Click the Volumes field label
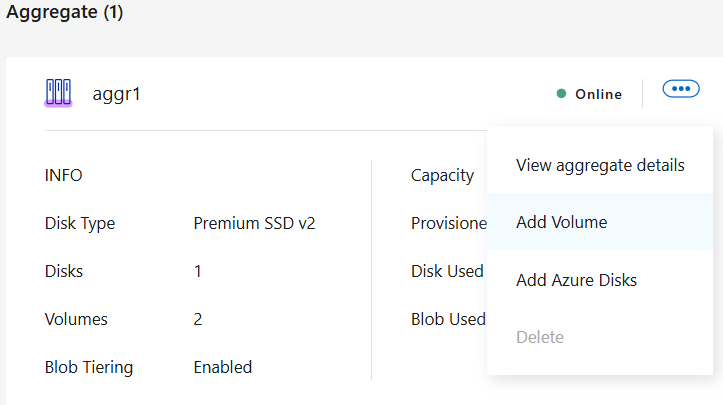This screenshot has width=723, height=405. pos(76,319)
